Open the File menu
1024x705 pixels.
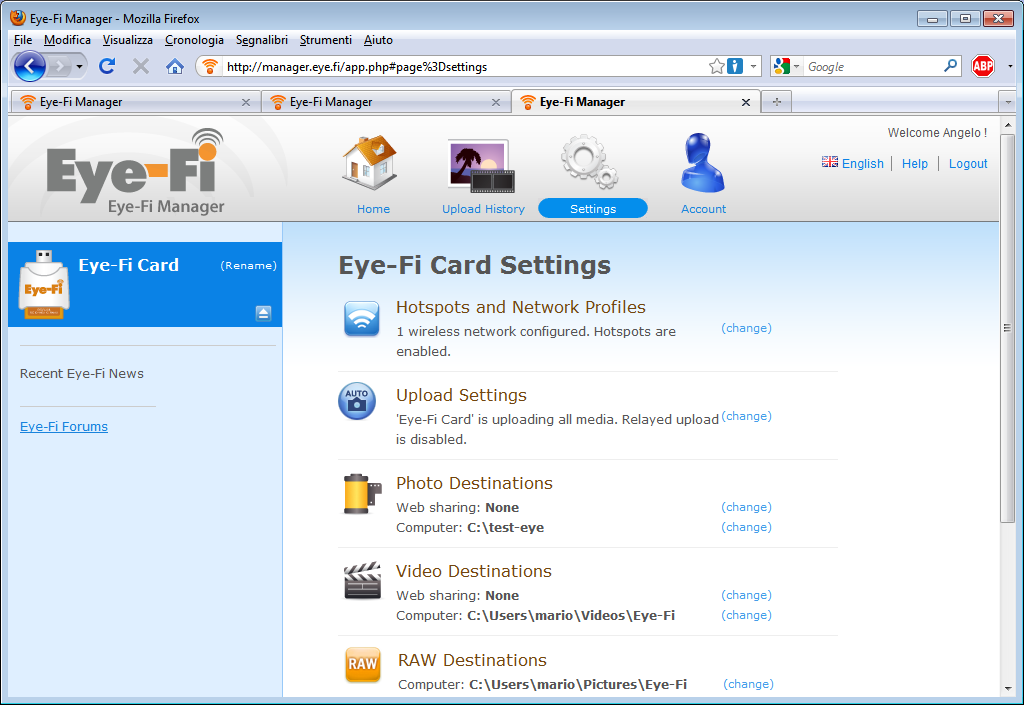pyautogui.click(x=23, y=40)
